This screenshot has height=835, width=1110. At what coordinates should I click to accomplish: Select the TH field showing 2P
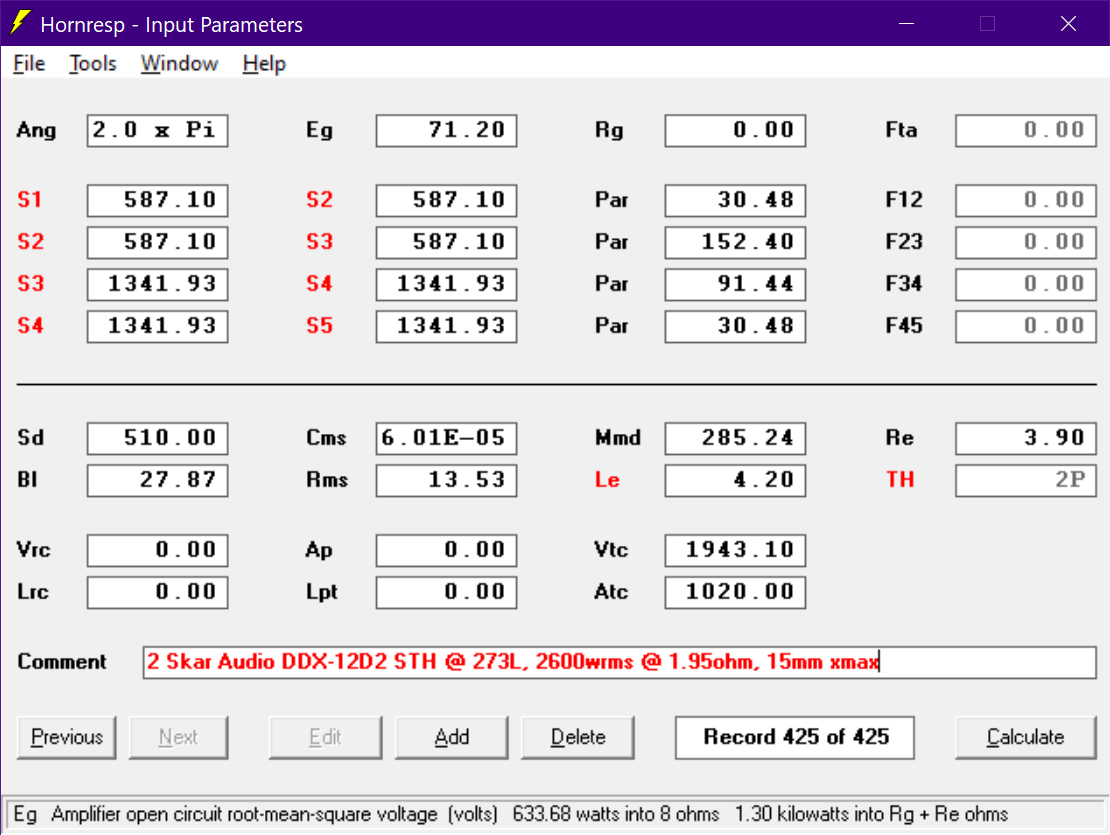(1026, 480)
